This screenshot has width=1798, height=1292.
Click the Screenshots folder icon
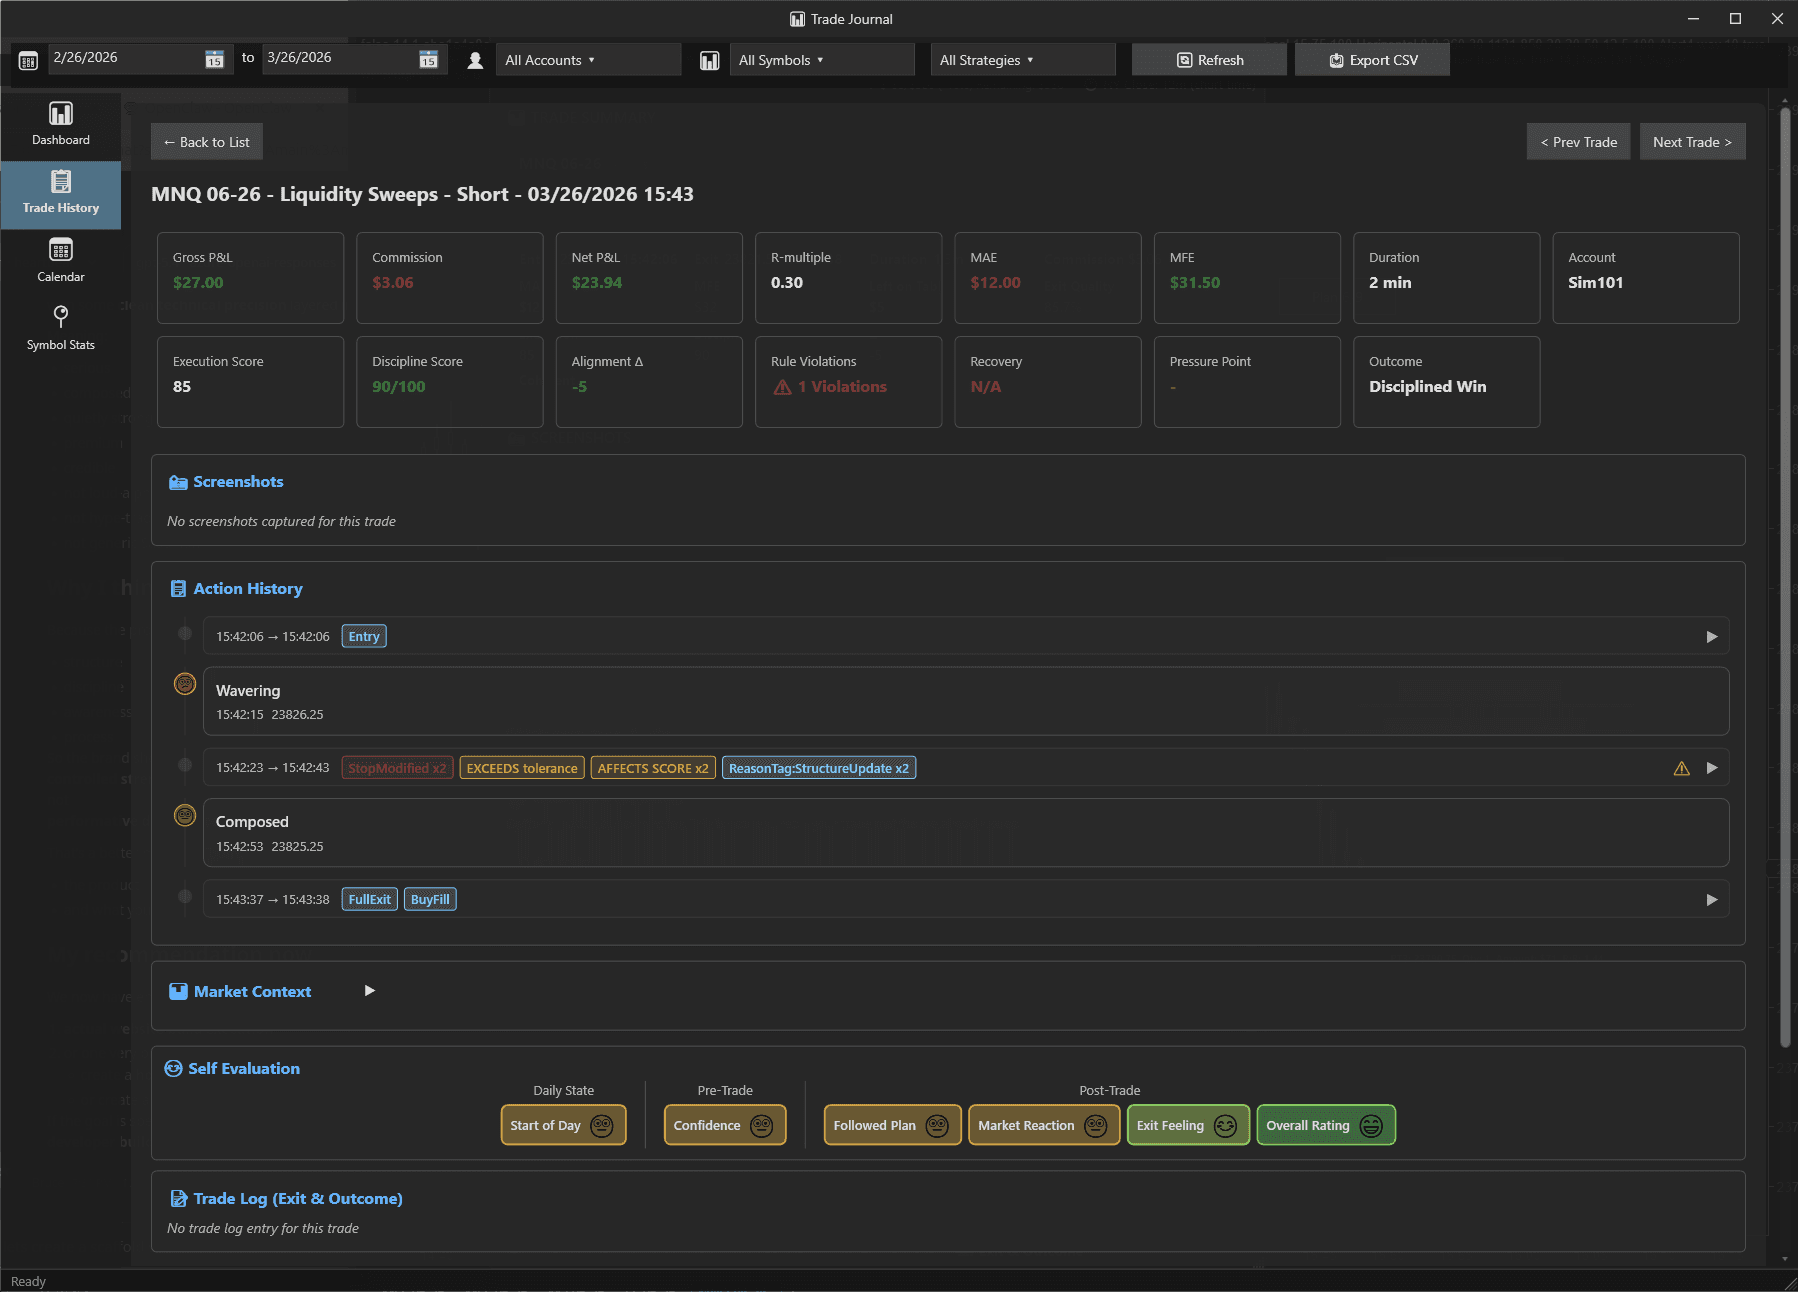point(176,481)
